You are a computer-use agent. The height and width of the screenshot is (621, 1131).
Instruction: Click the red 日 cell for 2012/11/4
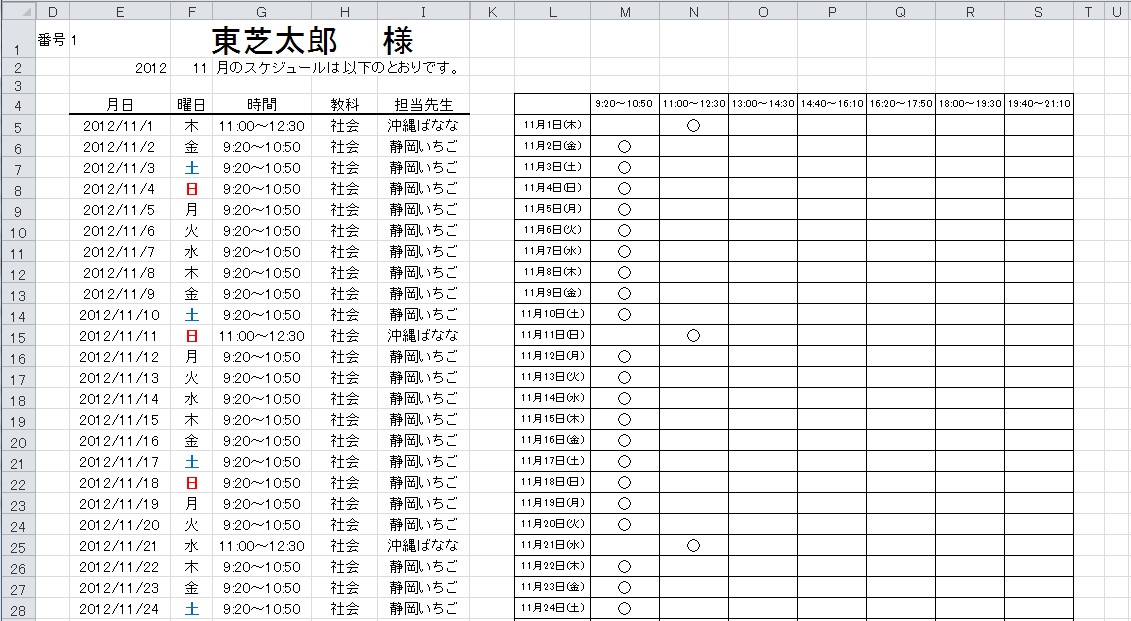pyautogui.click(x=191, y=190)
